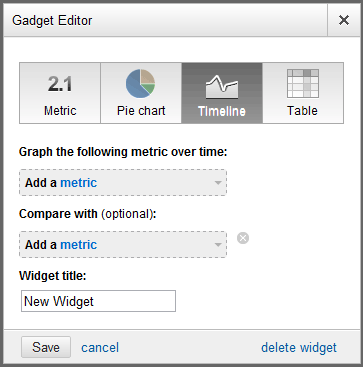This screenshot has width=363, height=367.
Task: Choose the Pie chart icon
Action: [x=141, y=83]
